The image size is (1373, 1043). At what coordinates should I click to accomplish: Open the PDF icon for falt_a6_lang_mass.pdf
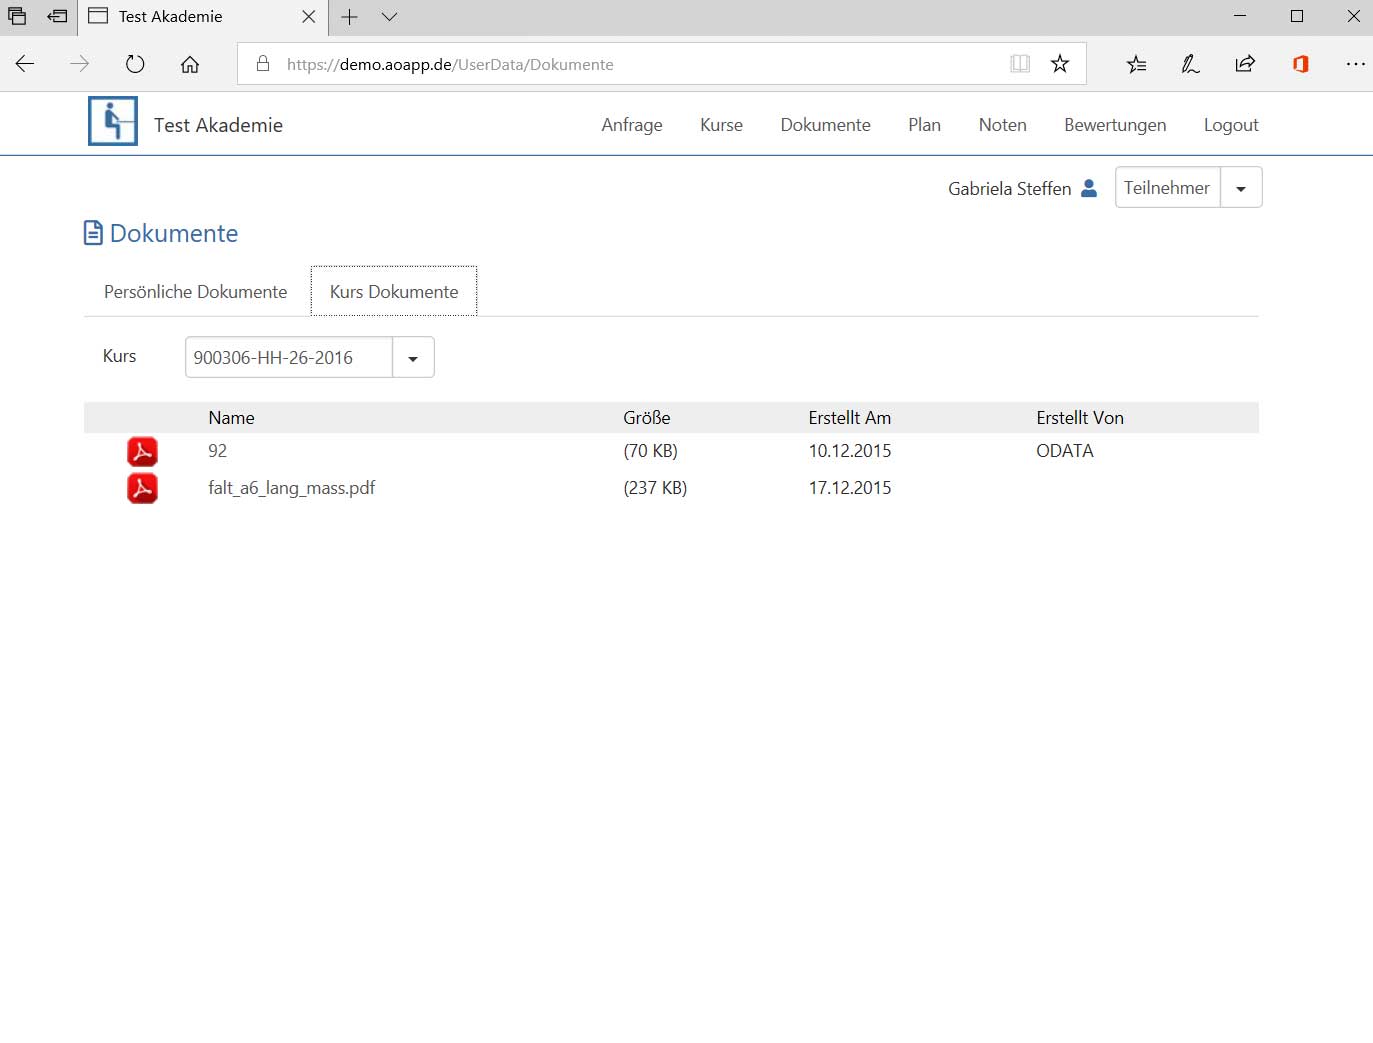click(x=142, y=488)
